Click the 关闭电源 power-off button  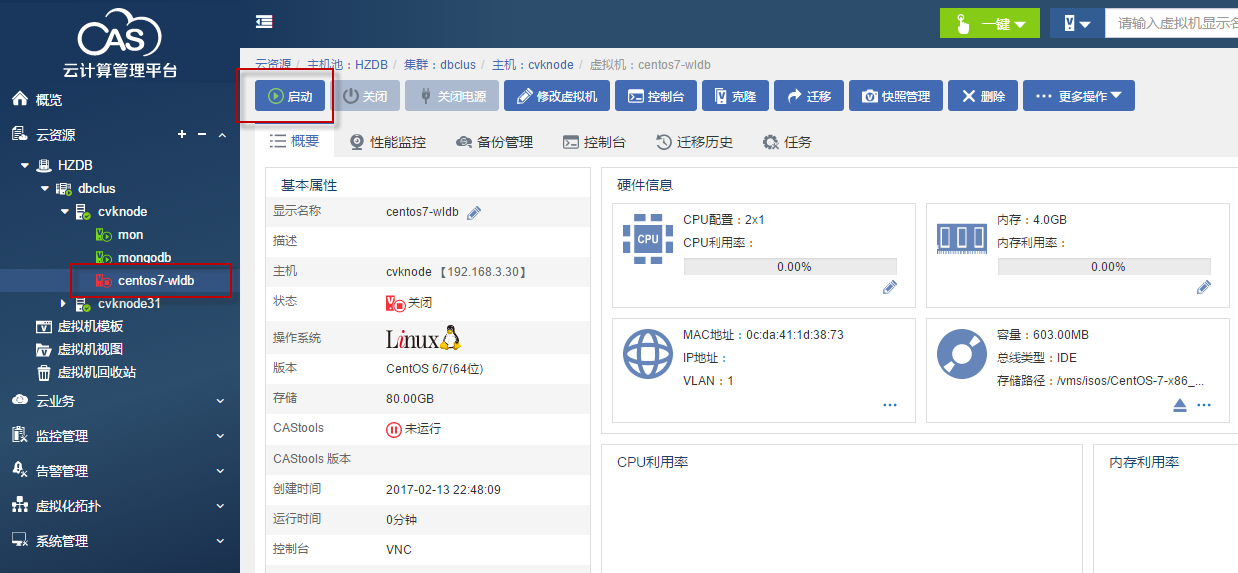coord(452,96)
